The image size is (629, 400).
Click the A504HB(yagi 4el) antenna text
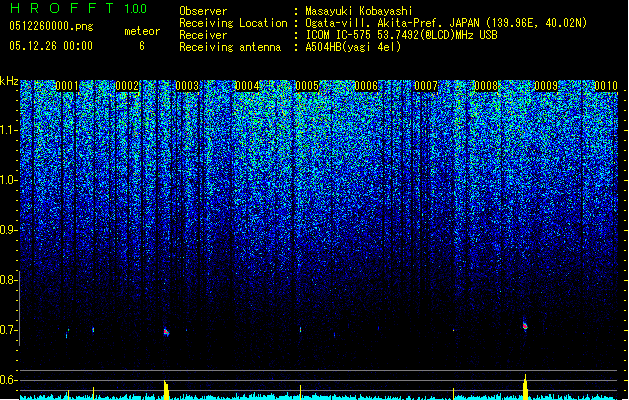pos(353,47)
